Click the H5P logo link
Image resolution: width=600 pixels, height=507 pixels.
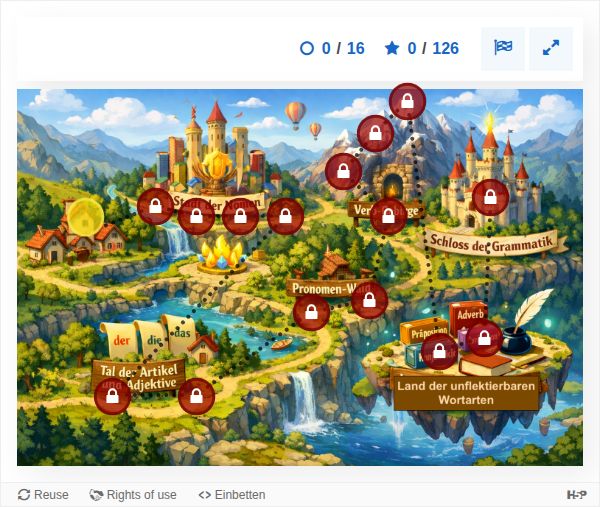coord(577,494)
